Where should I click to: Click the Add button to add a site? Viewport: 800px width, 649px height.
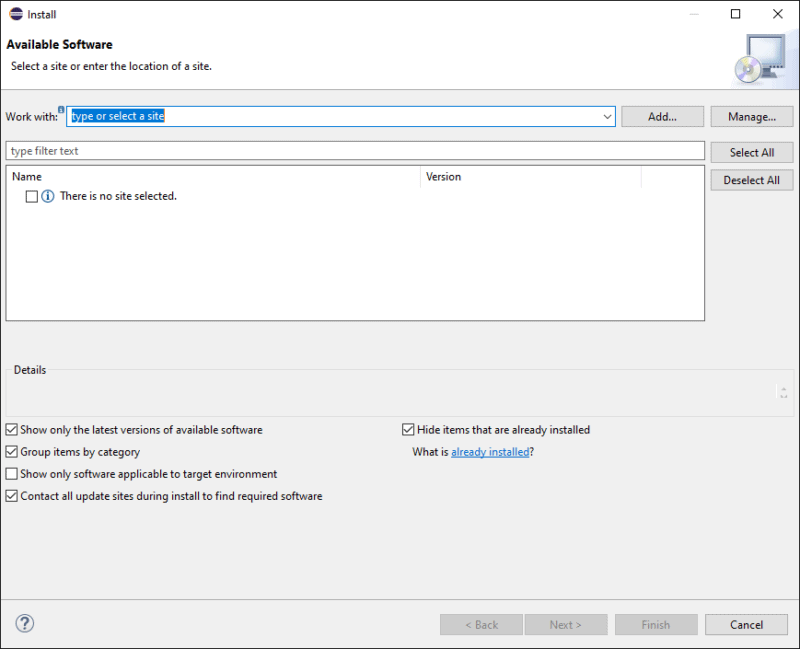point(662,116)
